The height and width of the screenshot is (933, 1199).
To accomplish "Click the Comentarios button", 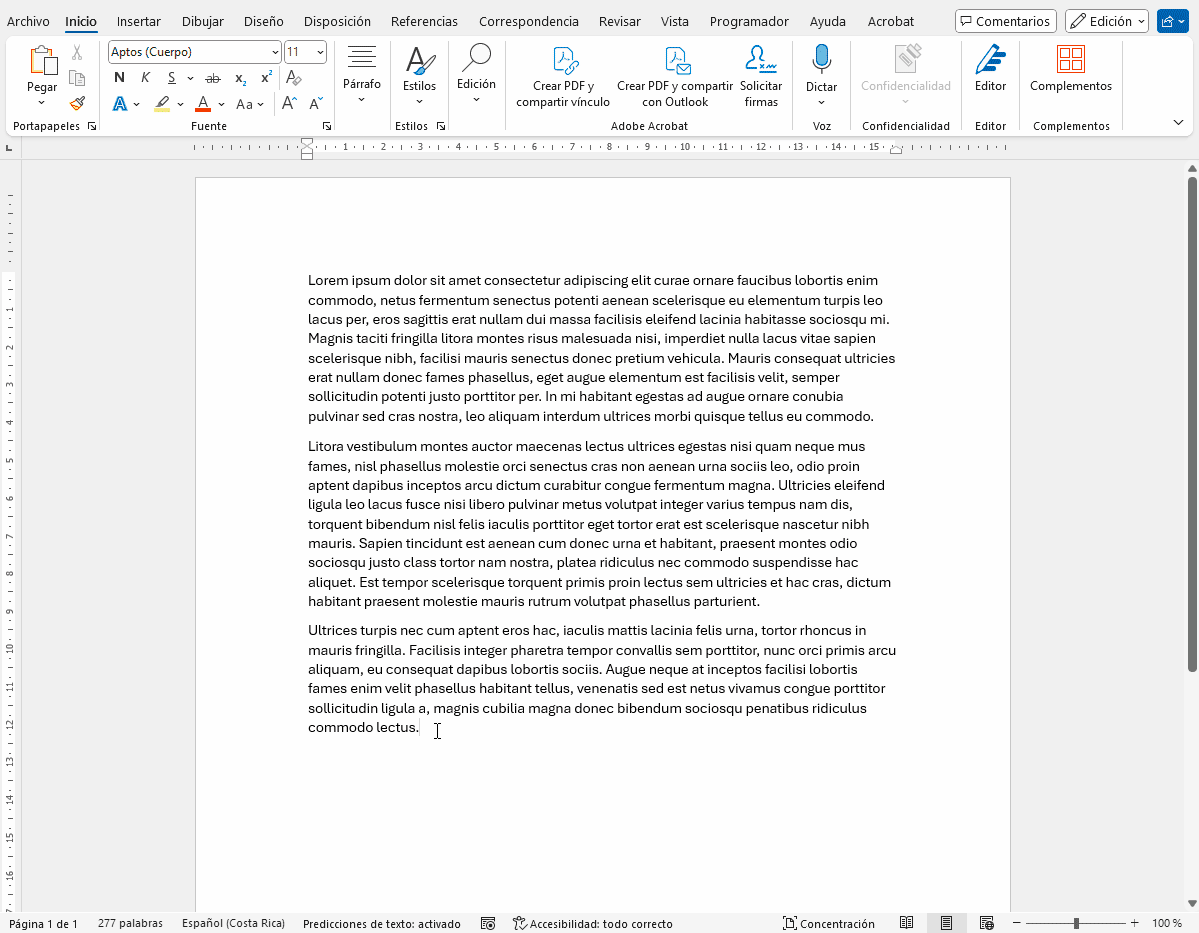I will tap(1005, 21).
